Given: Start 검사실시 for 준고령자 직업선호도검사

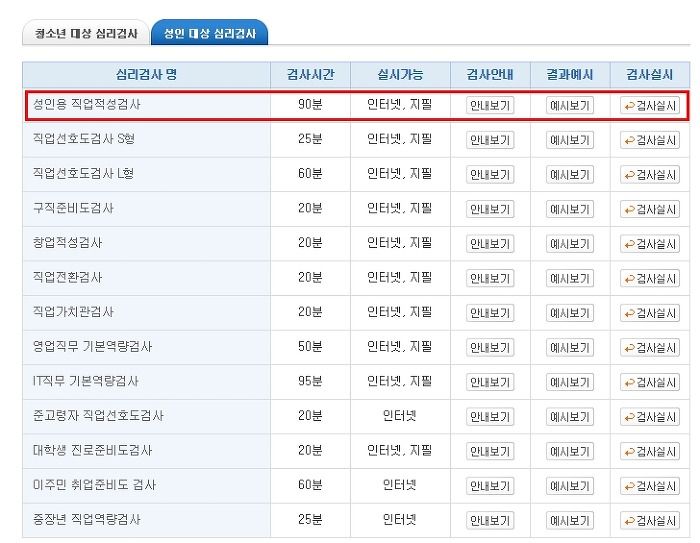Looking at the screenshot, I should coord(650,417).
